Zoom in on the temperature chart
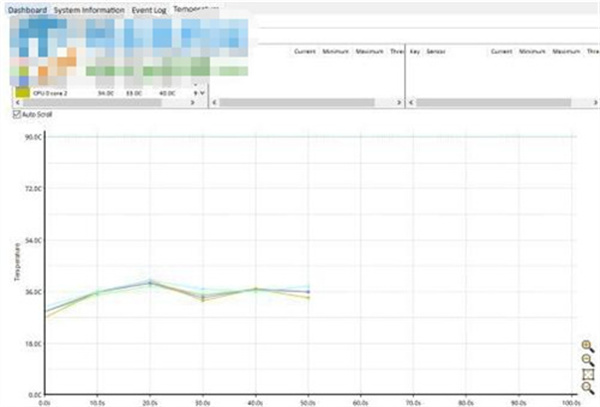This screenshot has height=407, width=600. pyautogui.click(x=587, y=346)
